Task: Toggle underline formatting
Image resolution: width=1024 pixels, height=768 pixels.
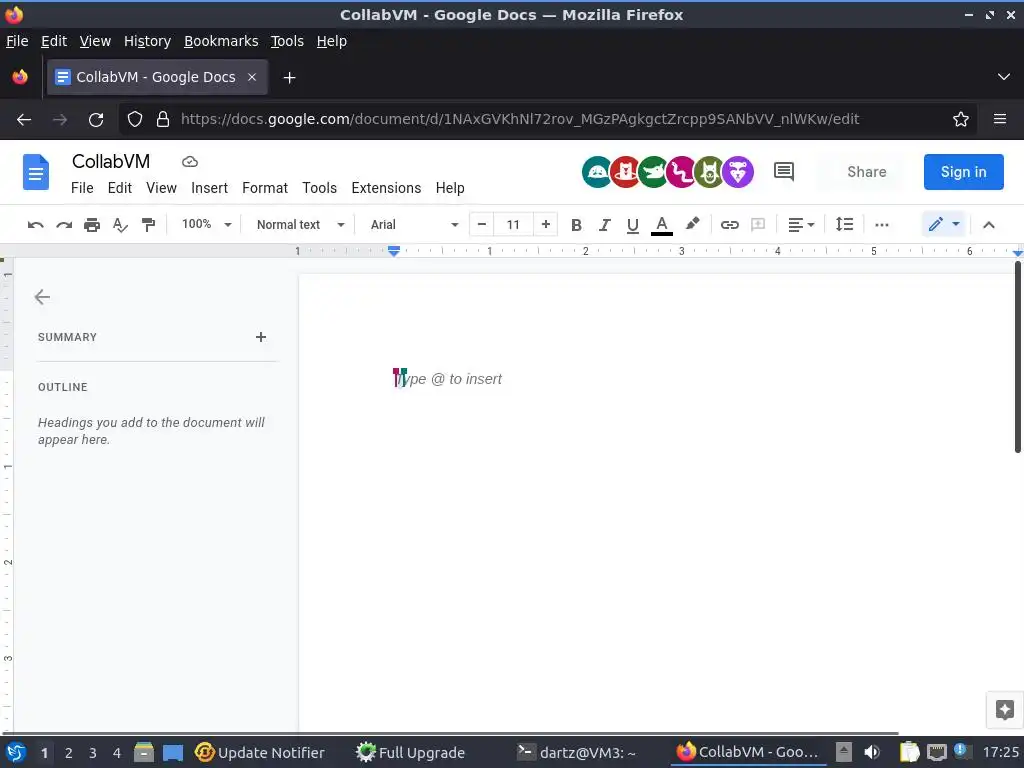Action: pyautogui.click(x=632, y=225)
